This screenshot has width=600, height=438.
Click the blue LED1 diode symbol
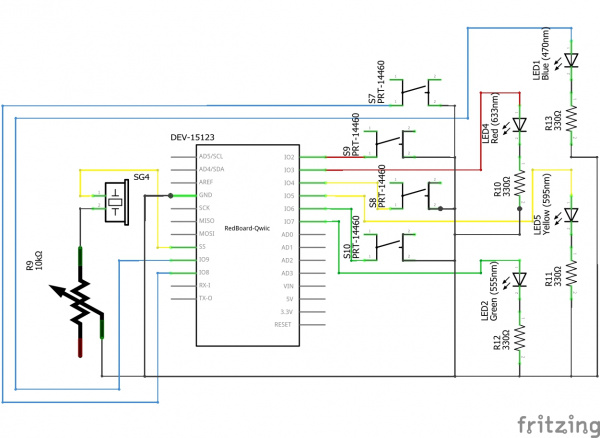tap(571, 60)
